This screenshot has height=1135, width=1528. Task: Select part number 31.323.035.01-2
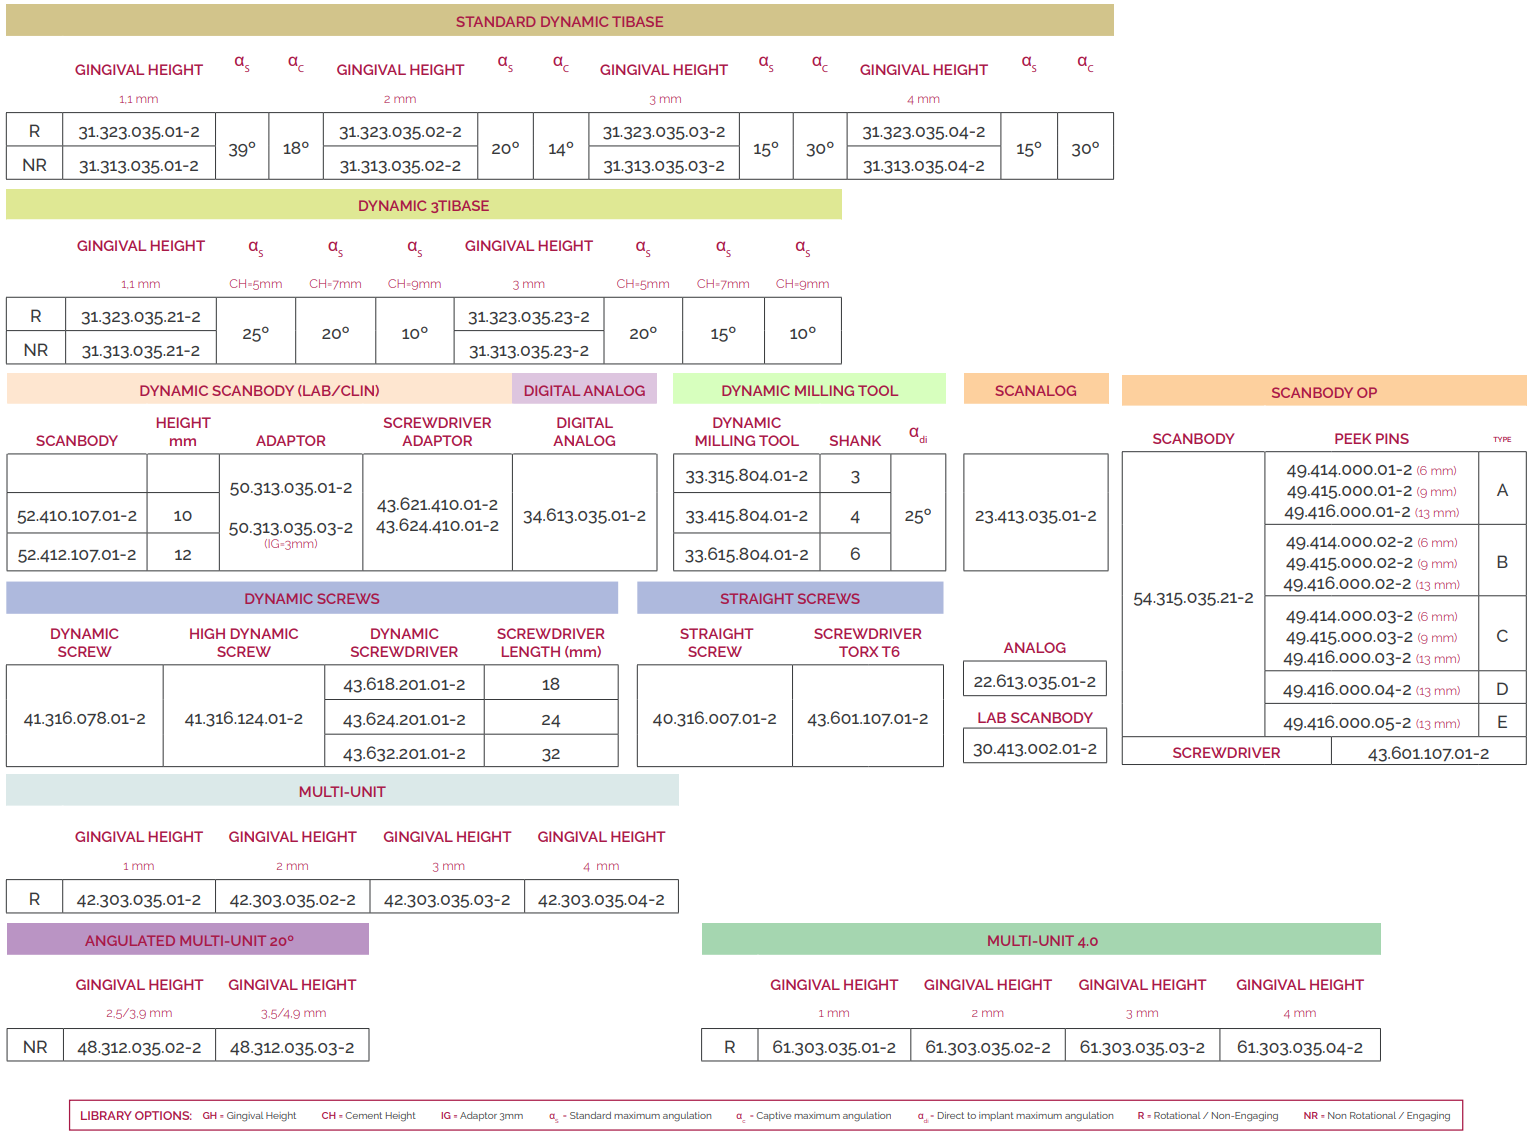(x=139, y=131)
